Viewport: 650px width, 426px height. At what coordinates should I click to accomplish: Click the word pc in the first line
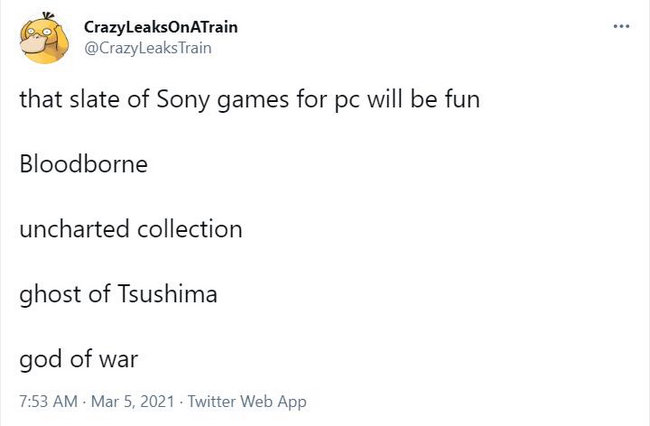tap(347, 102)
